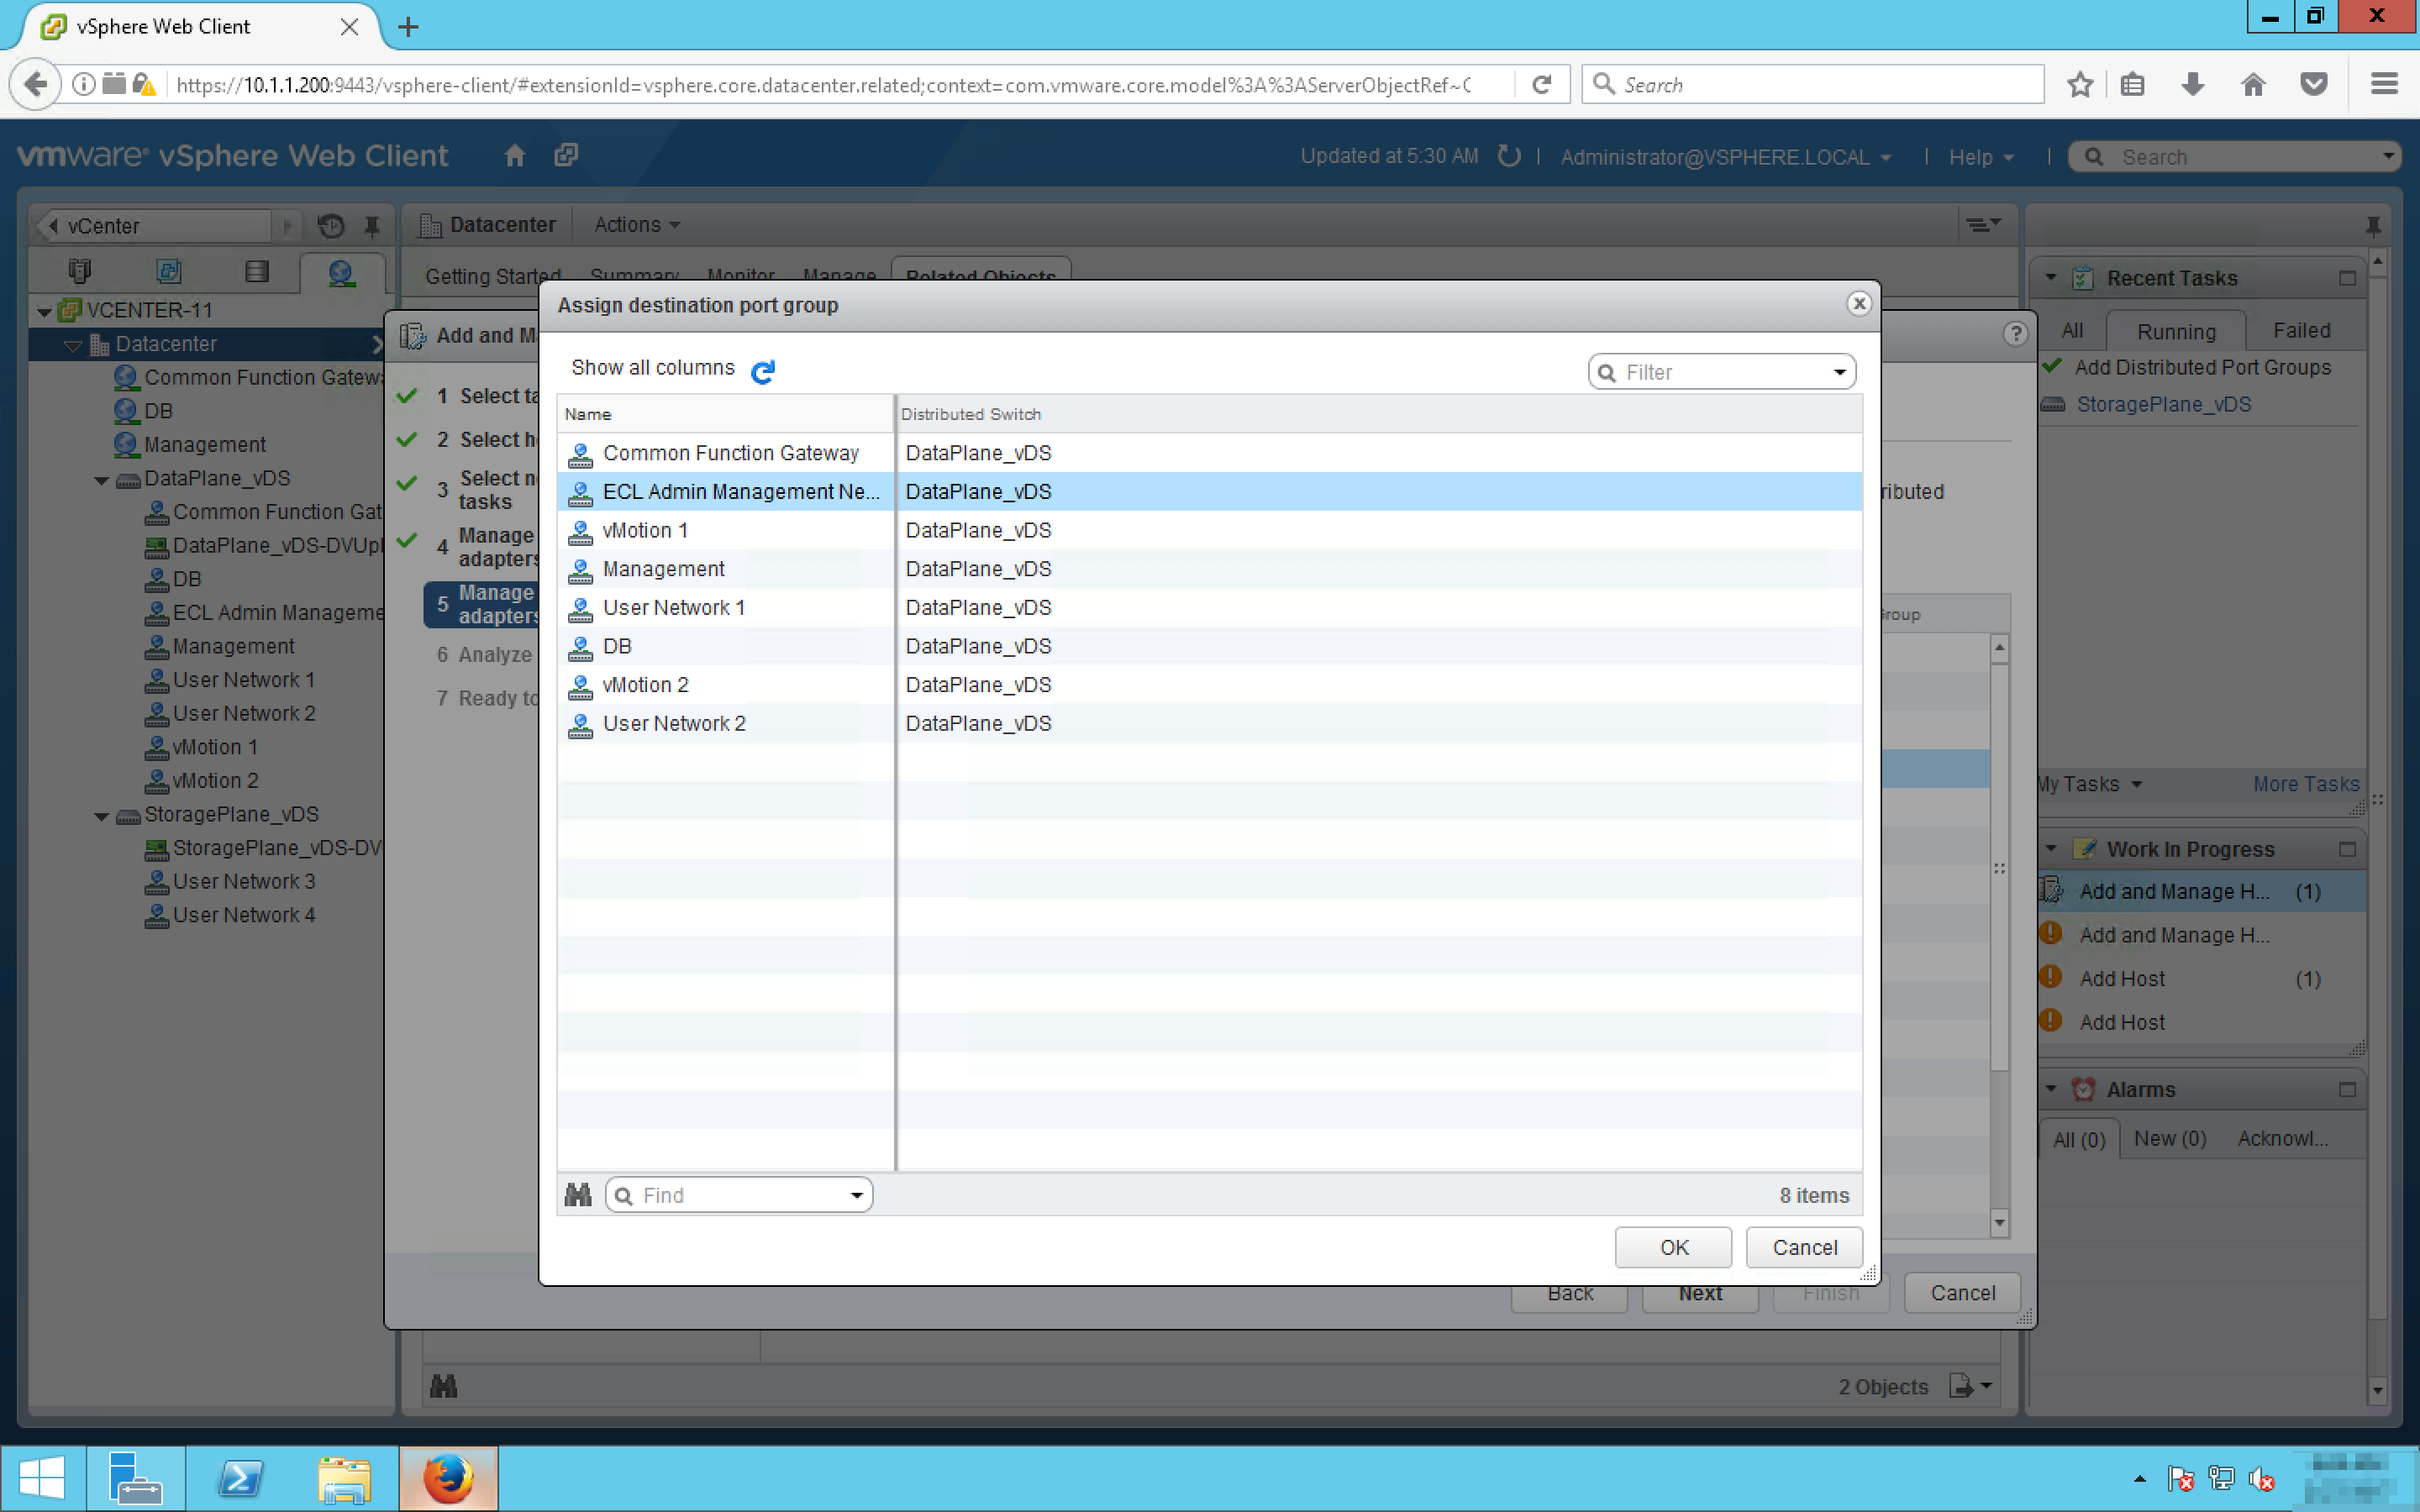Open the Actions menu

(636, 225)
